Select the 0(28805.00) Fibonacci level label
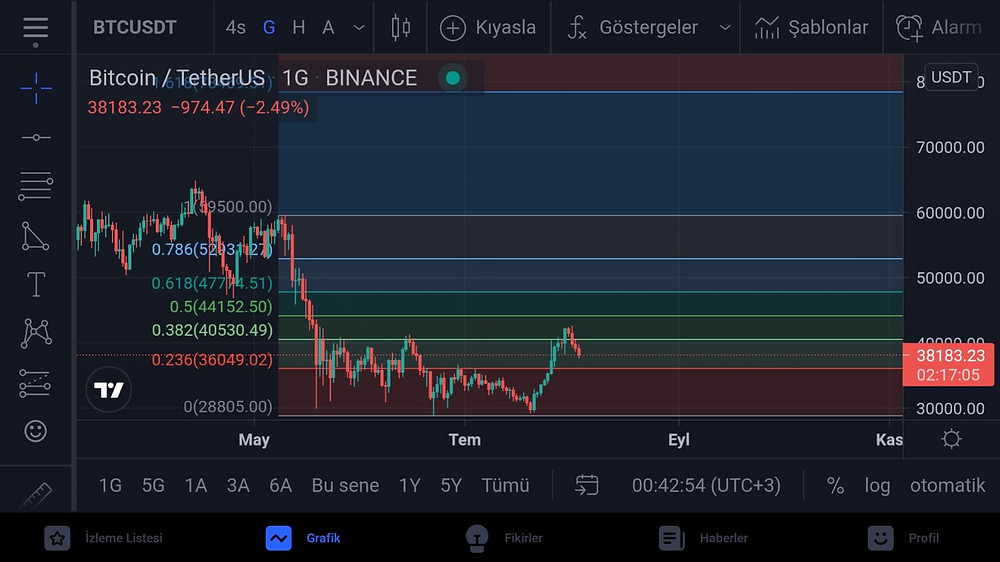This screenshot has width=1000, height=562. (228, 406)
